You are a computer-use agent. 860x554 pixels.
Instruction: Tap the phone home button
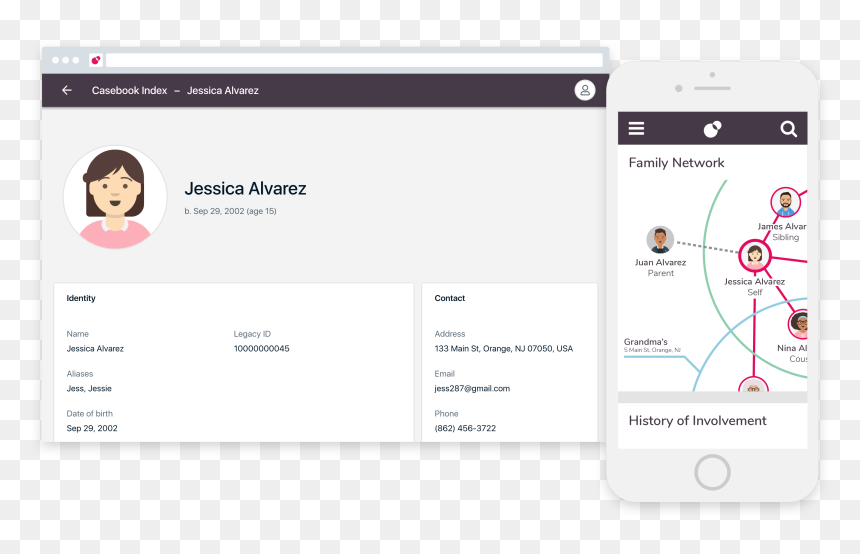point(712,472)
